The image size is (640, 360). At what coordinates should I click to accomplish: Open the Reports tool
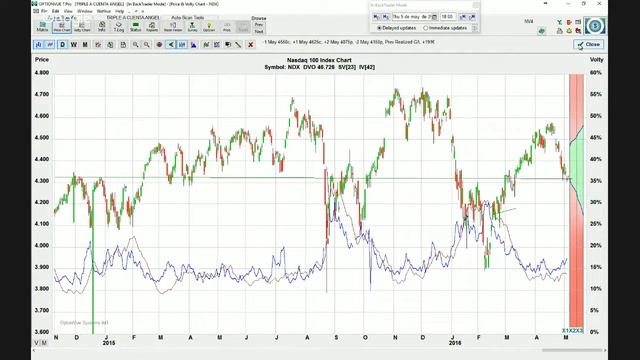pyautogui.click(x=152, y=27)
